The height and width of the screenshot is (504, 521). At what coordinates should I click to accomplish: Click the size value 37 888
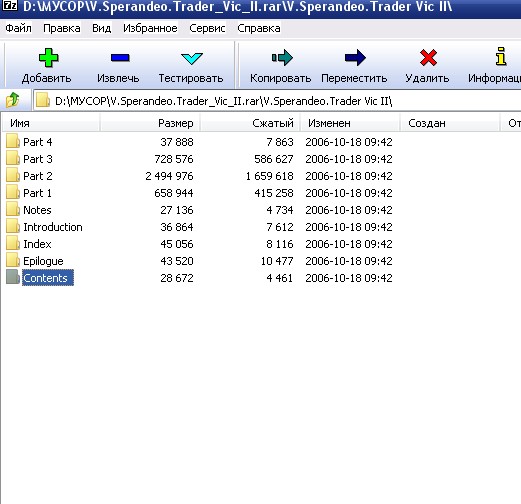(x=177, y=142)
